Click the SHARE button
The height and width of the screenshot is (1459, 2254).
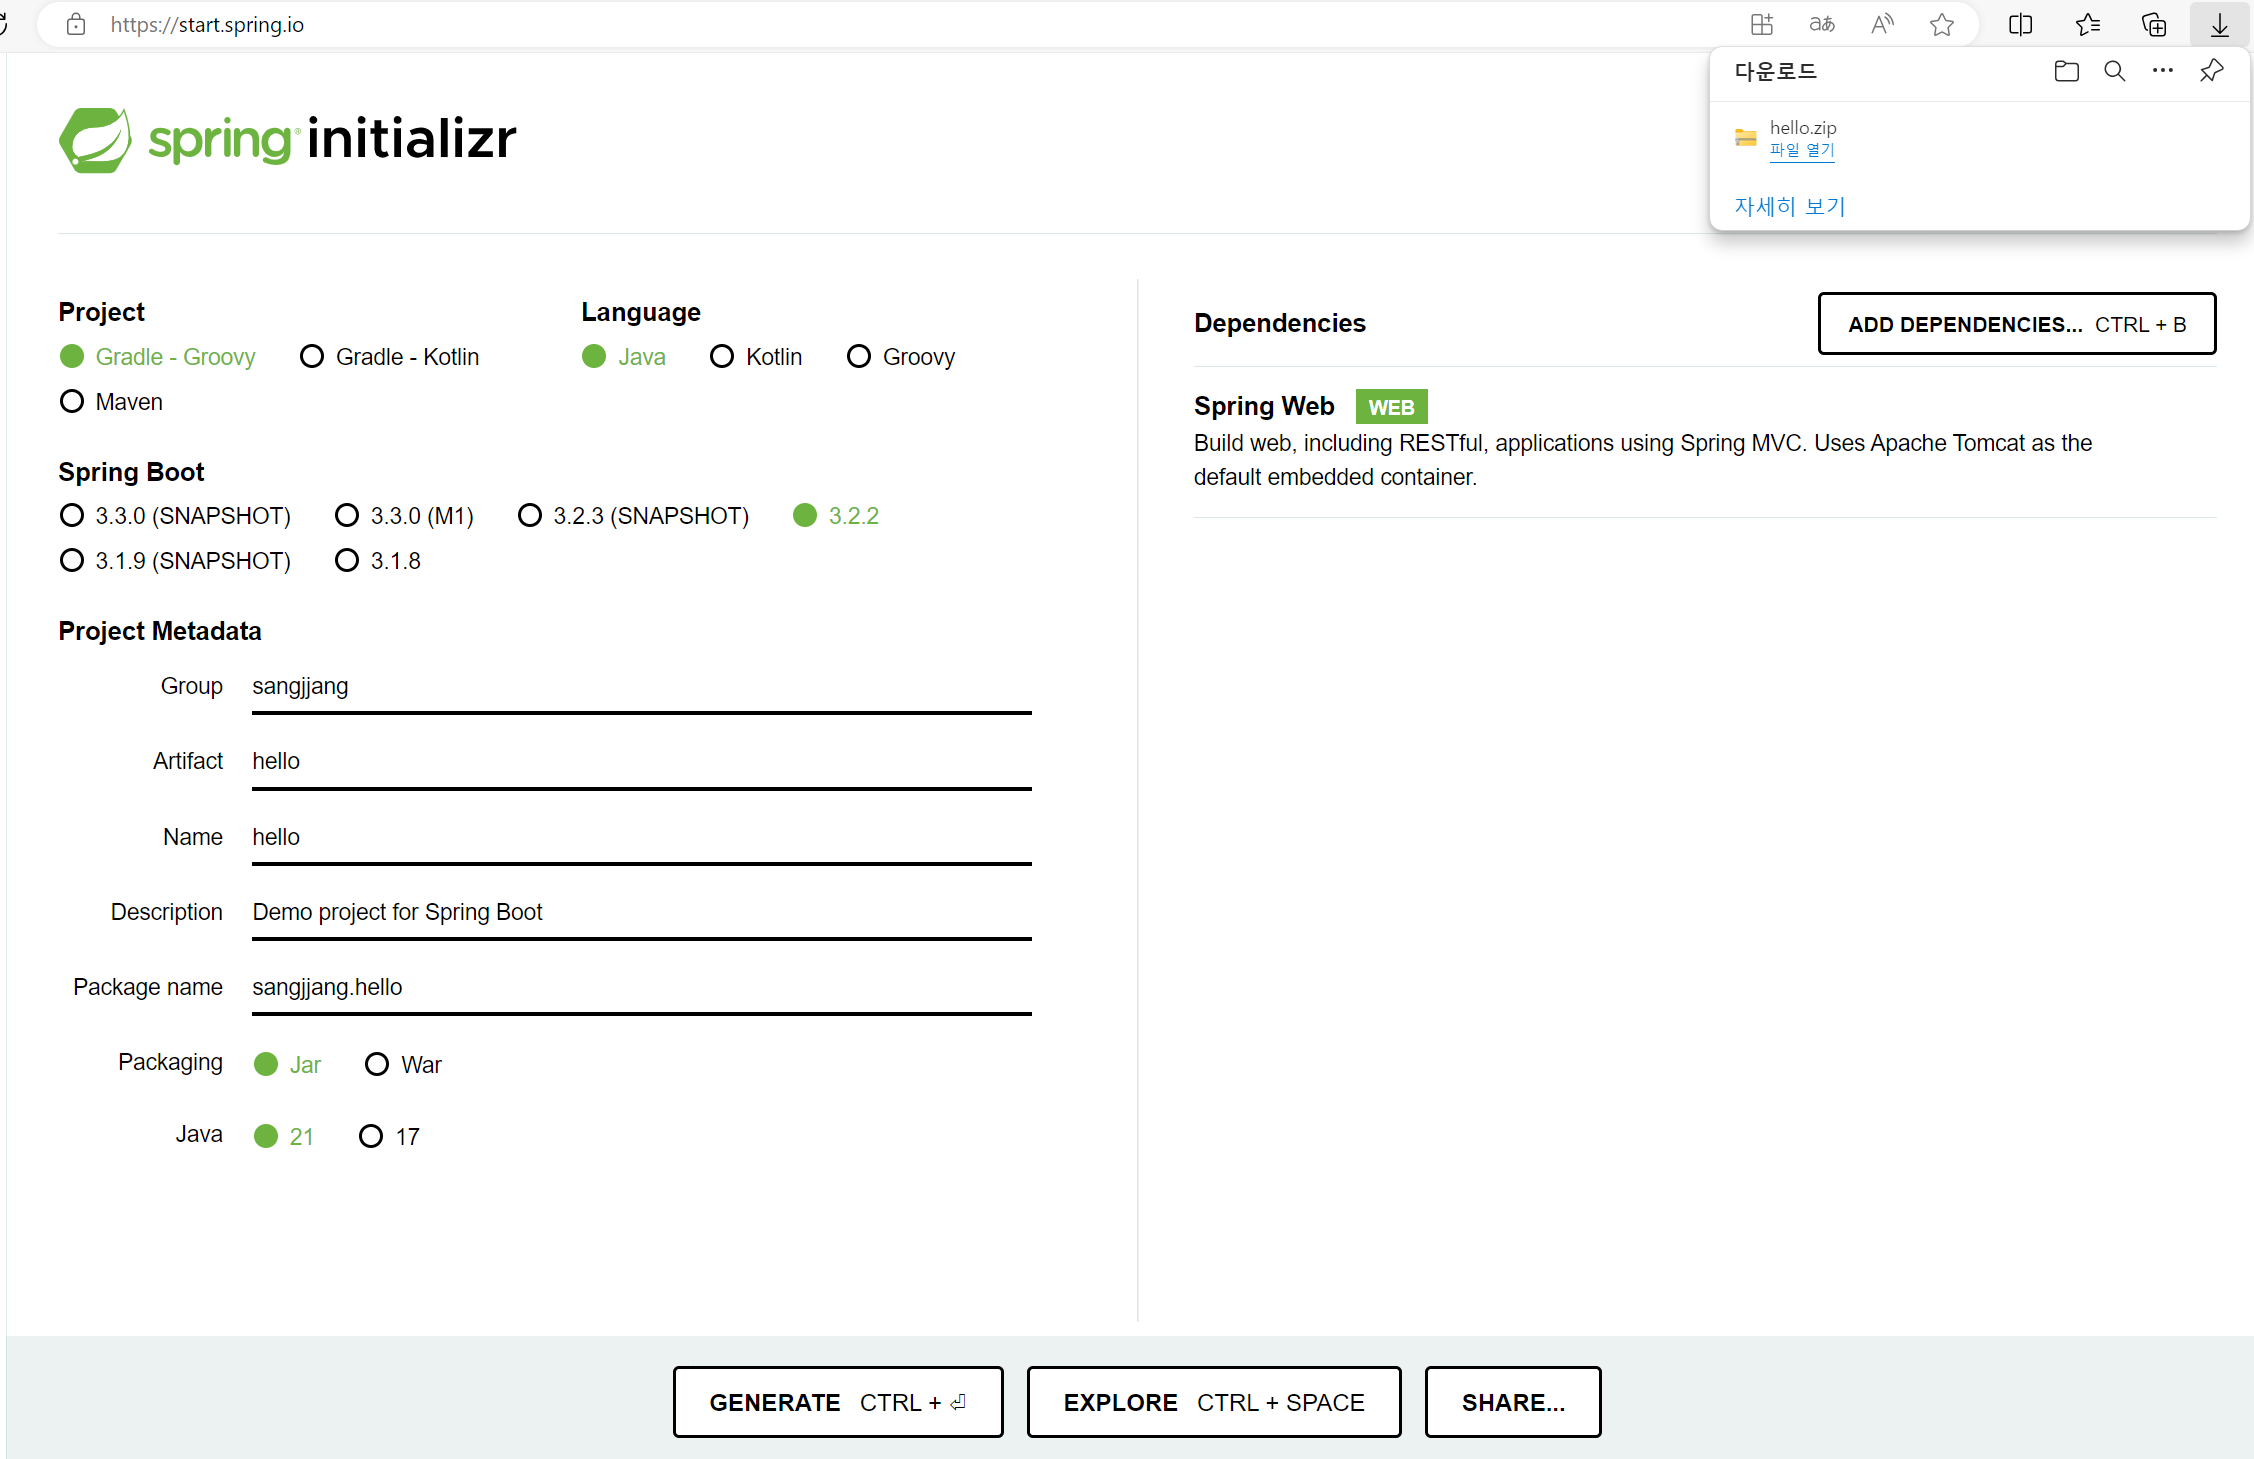(x=1512, y=1402)
